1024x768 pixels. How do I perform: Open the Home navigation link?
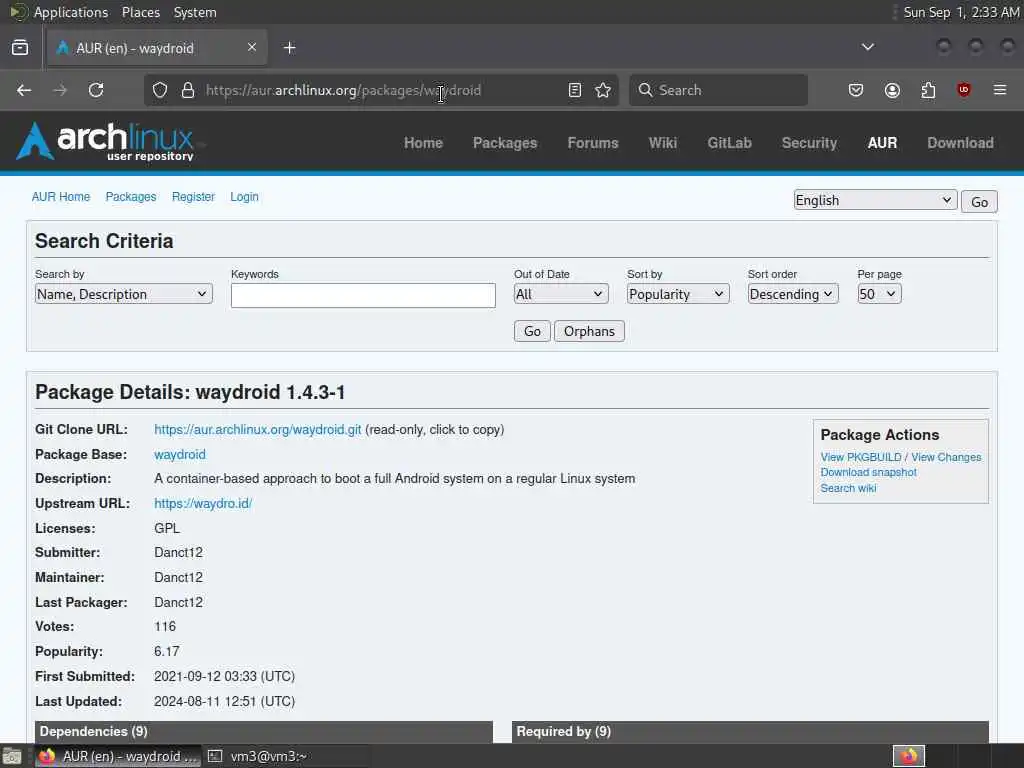tap(423, 143)
